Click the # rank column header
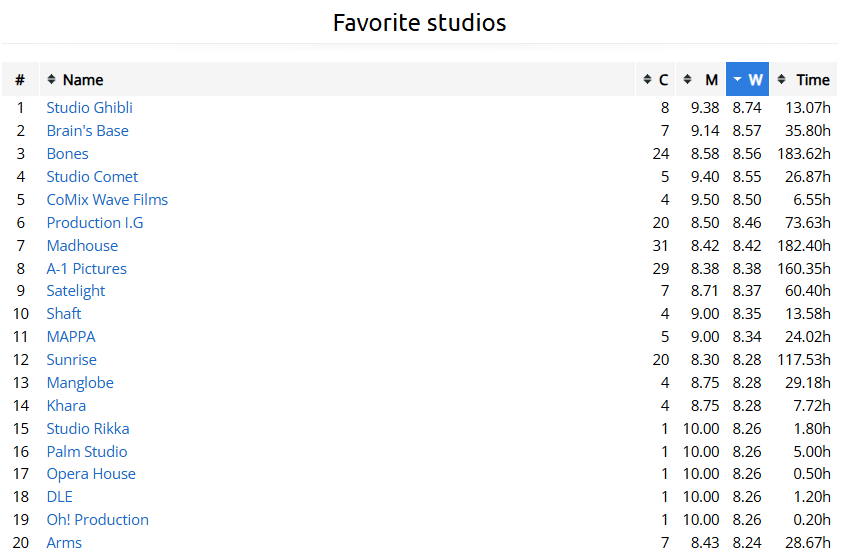Screen dimensions: 850x550 tap(20, 80)
